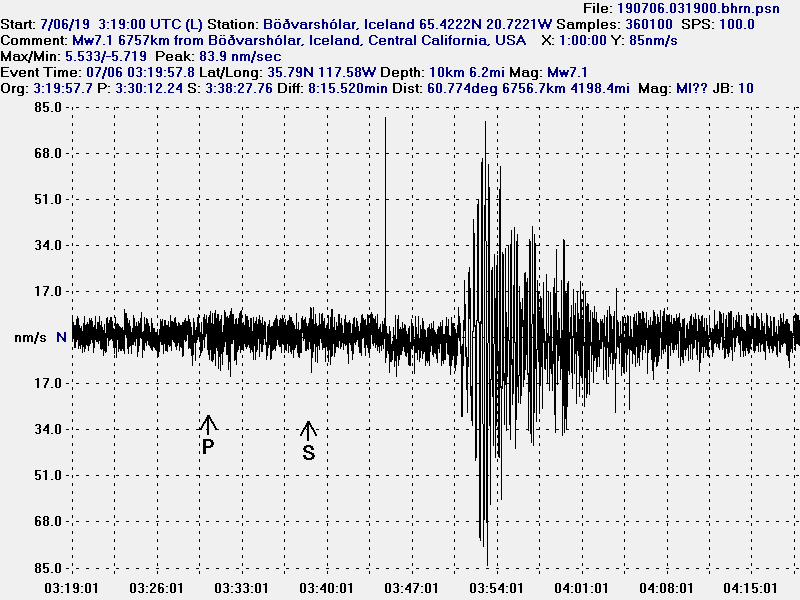Click the S wave arrival marker
The width and height of the screenshot is (800, 600).
308,441
